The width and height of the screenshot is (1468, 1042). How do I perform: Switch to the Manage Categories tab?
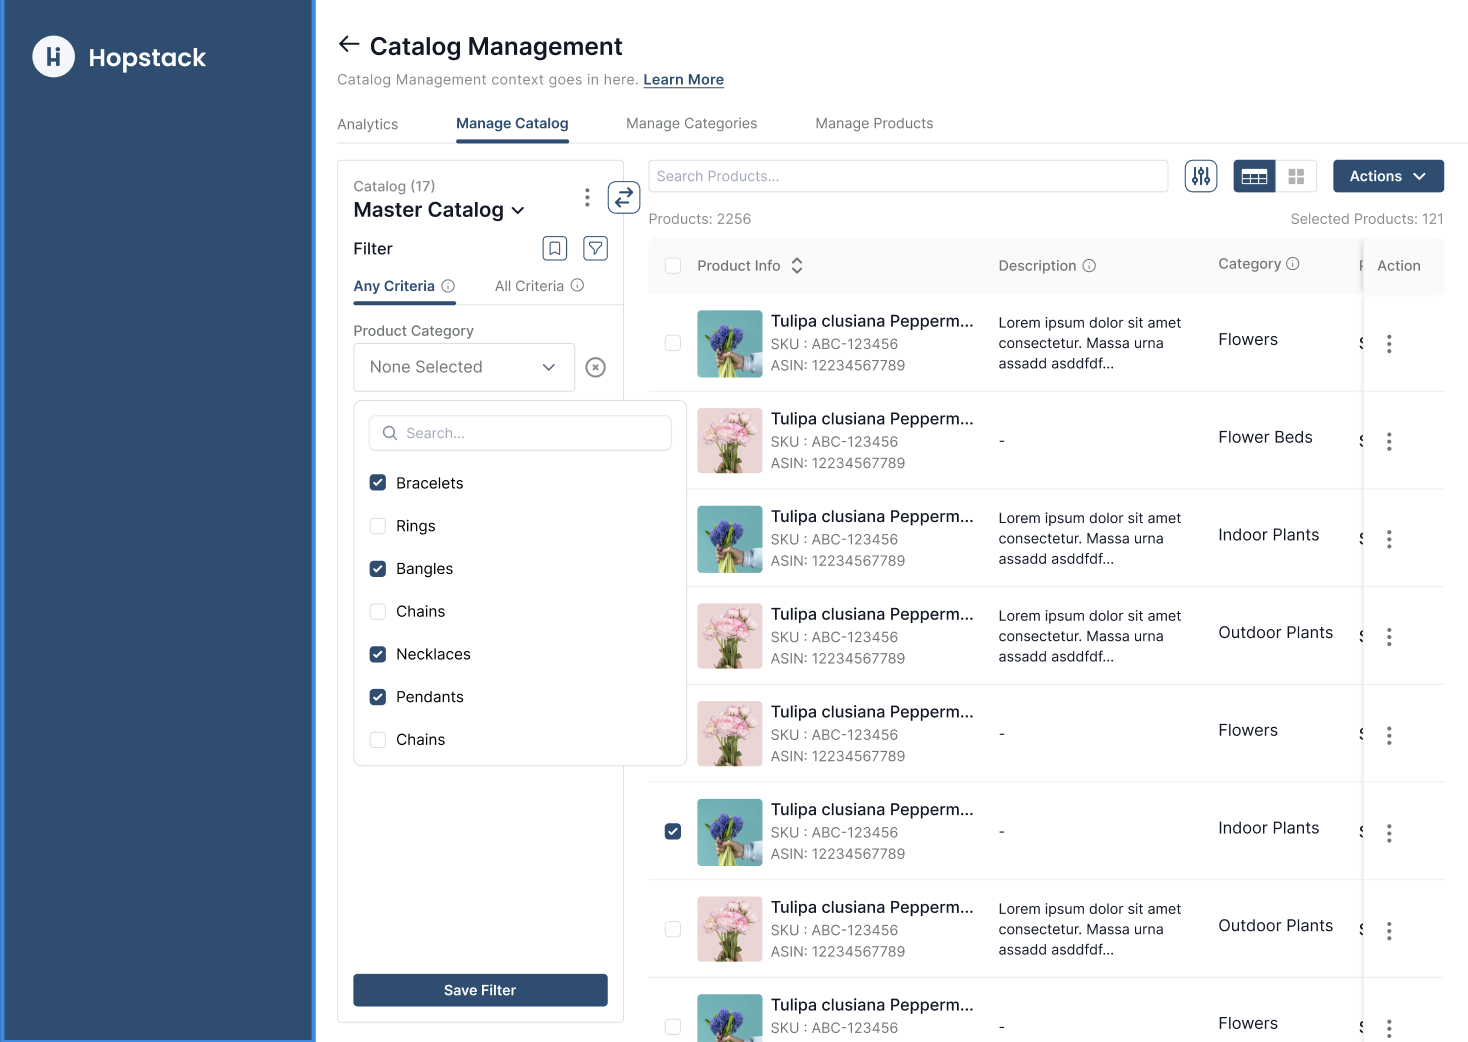pyautogui.click(x=691, y=123)
